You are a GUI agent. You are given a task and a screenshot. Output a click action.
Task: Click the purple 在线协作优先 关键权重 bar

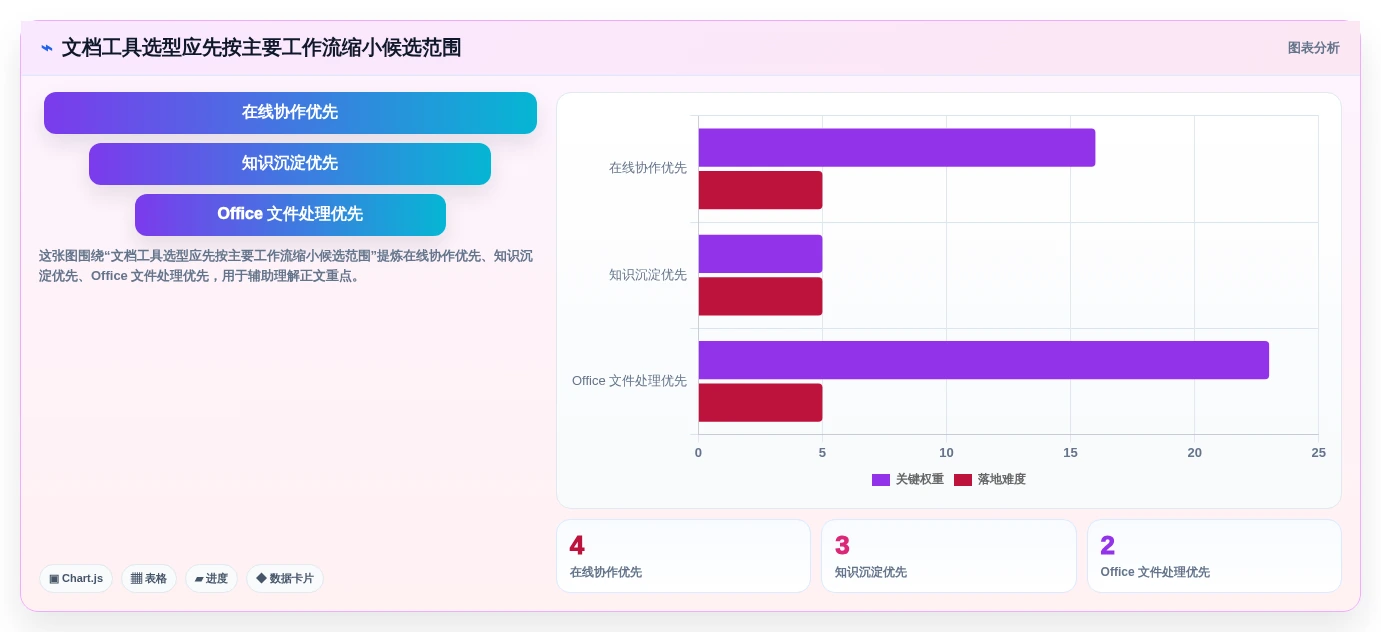coord(897,148)
